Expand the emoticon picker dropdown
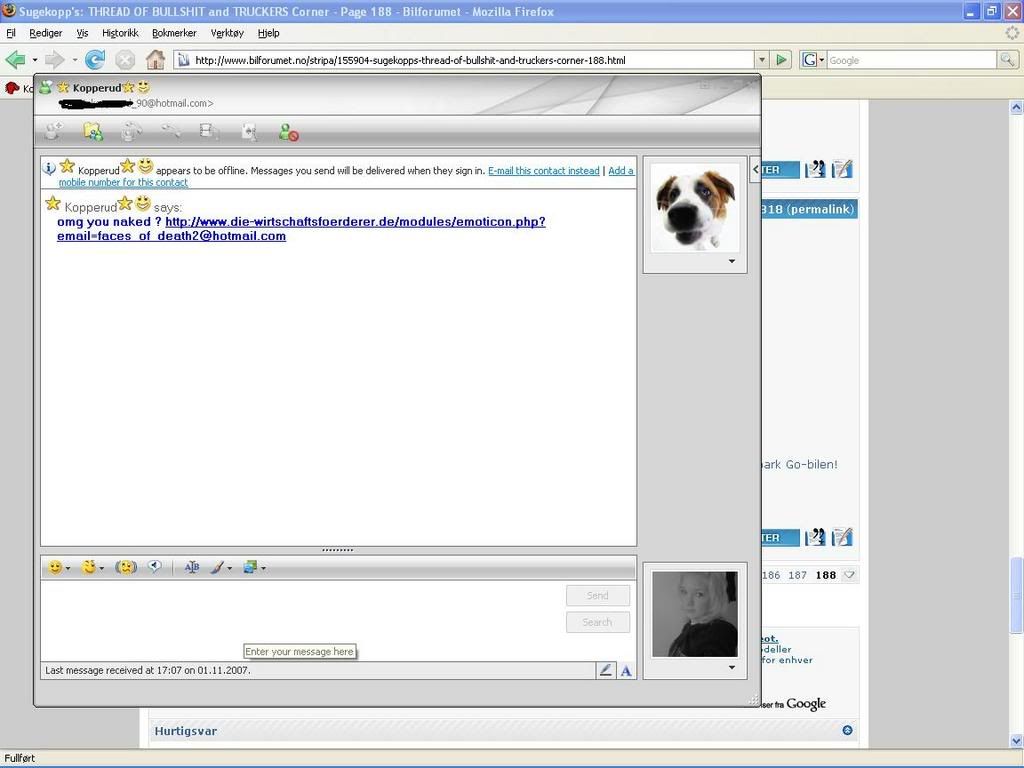 (x=68, y=568)
